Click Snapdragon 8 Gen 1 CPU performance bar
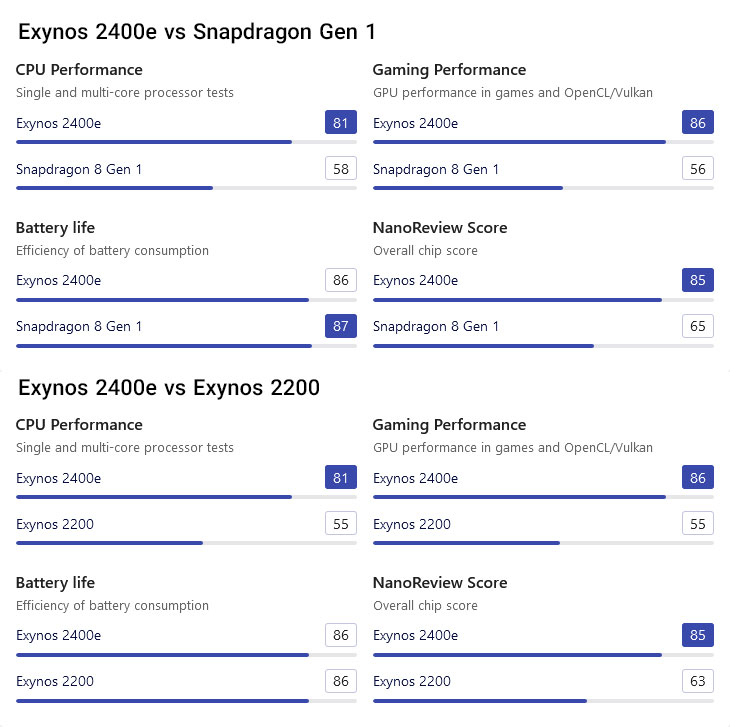 pos(186,188)
